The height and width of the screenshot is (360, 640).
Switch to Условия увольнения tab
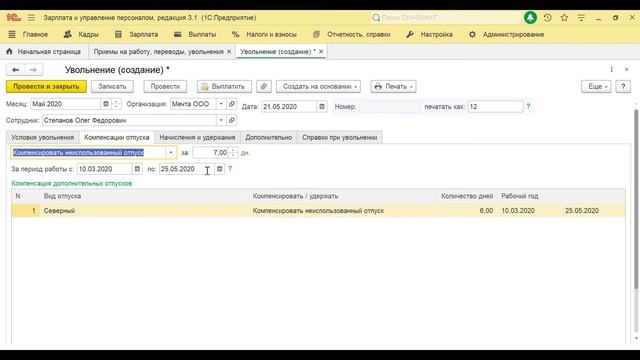43,138
